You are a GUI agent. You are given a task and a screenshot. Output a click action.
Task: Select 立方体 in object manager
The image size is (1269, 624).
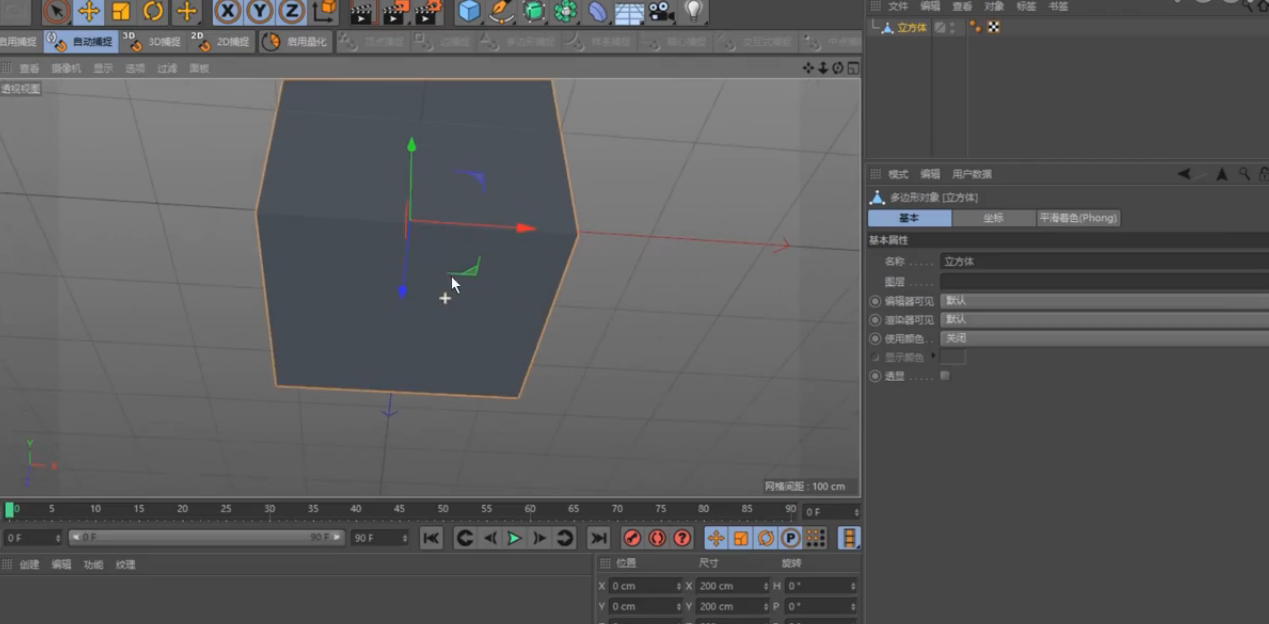(x=911, y=28)
